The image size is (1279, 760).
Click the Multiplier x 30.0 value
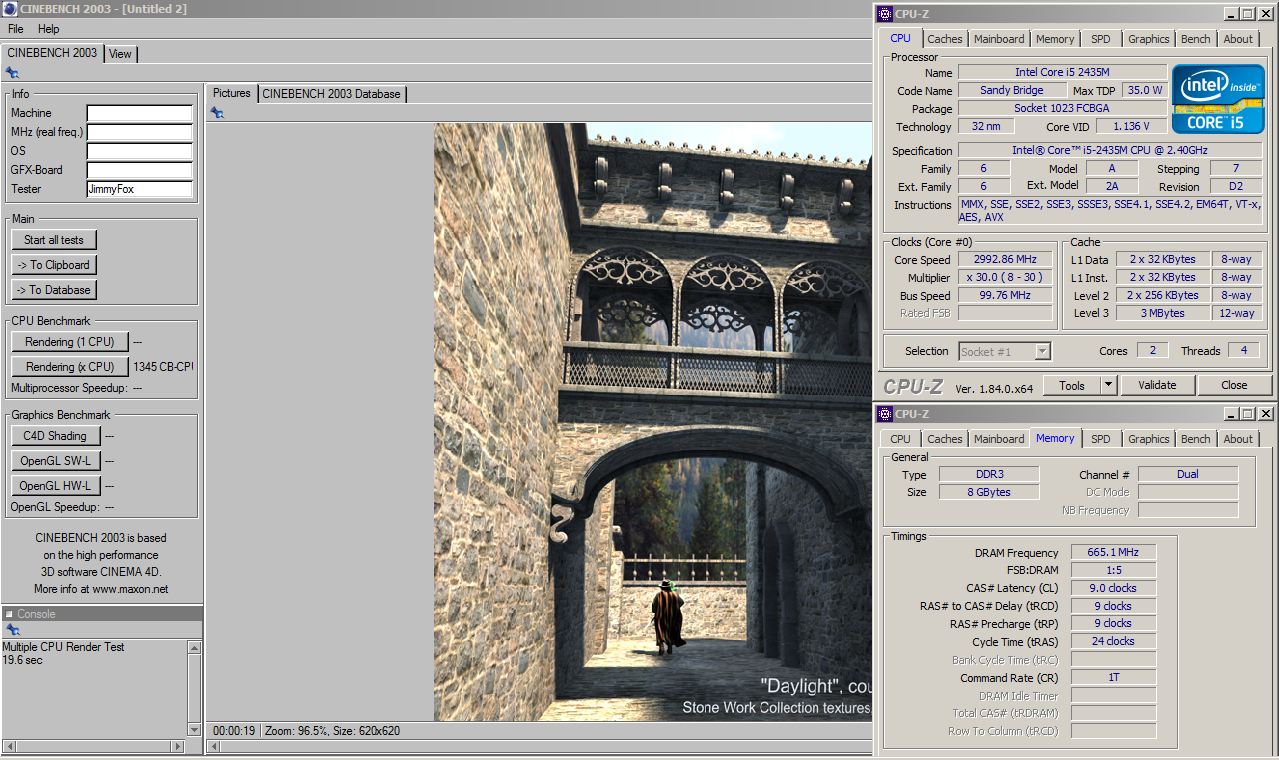click(1007, 278)
